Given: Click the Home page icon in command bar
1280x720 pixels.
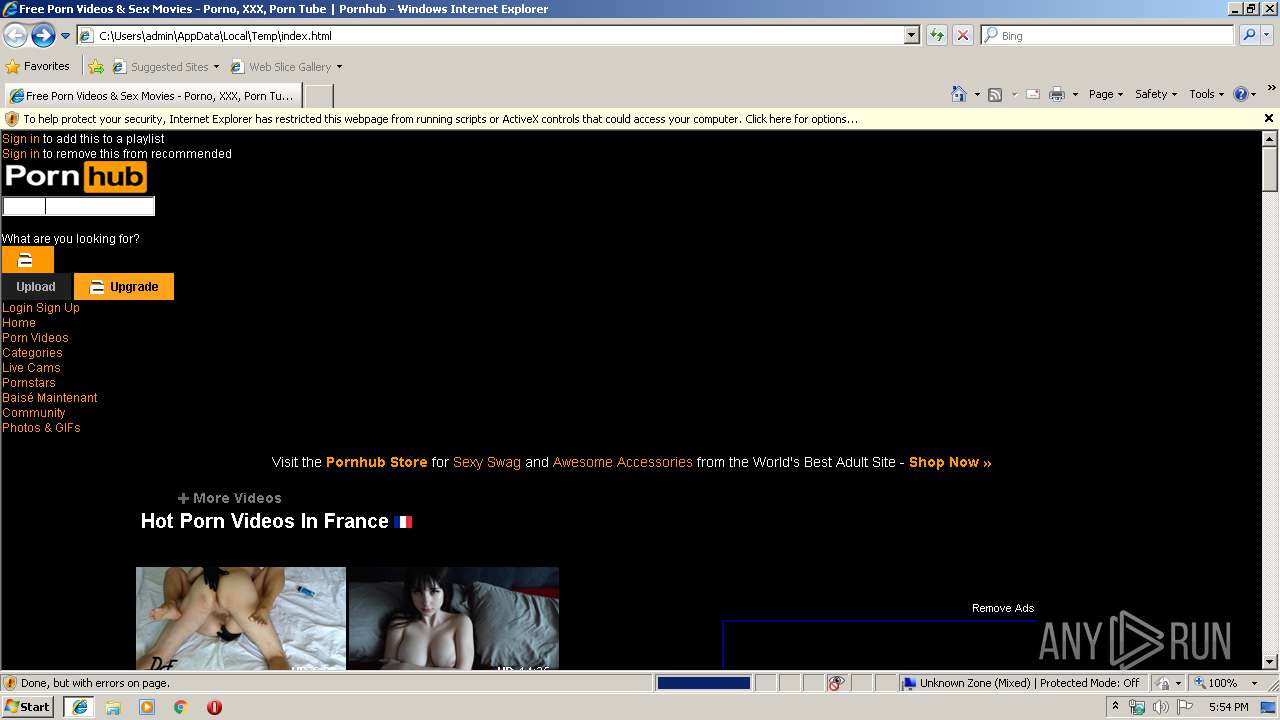Looking at the screenshot, I should tap(959, 94).
